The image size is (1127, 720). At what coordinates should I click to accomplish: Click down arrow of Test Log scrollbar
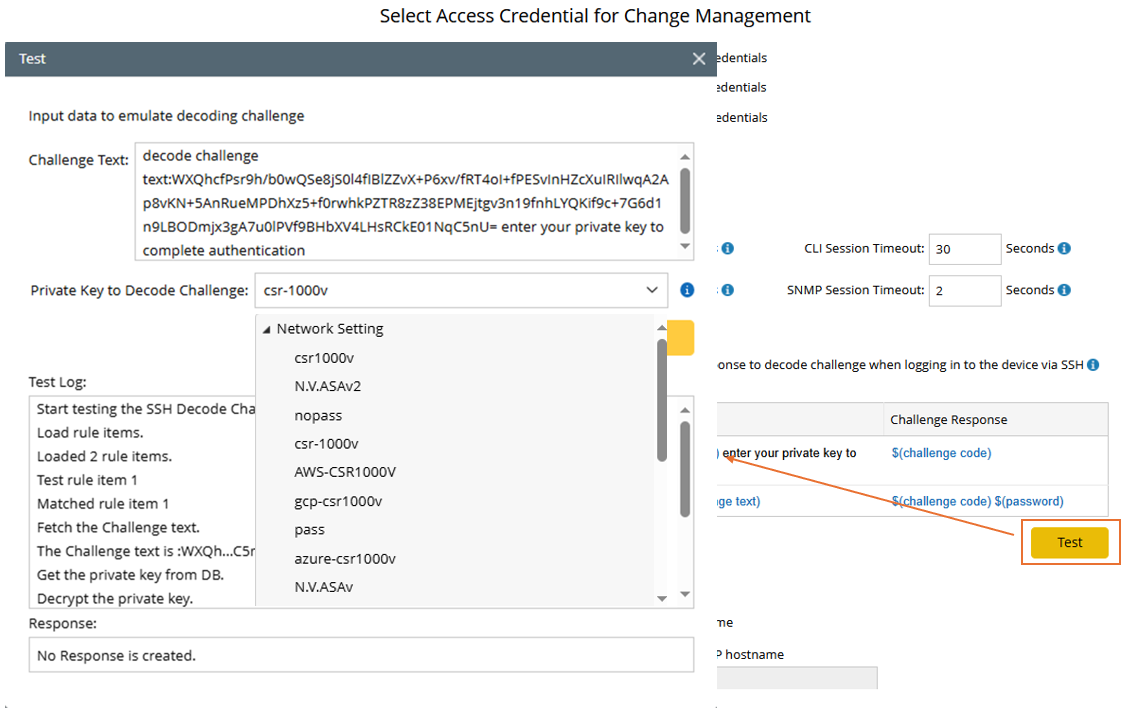[x=685, y=594]
